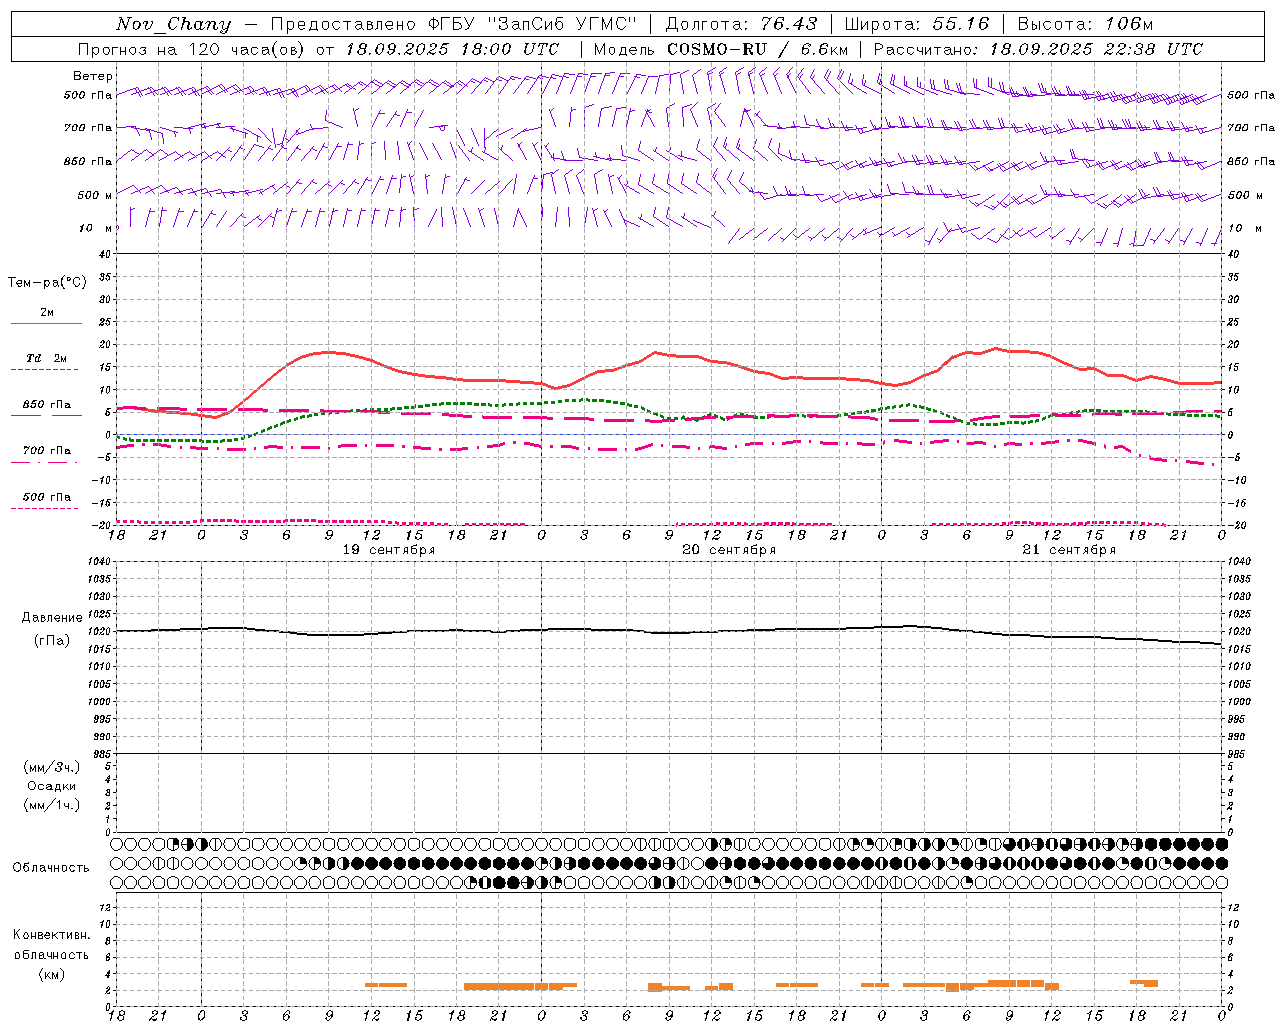1280x1024 pixels.
Task: Click the forecast start time '18.09.2025 18:00 UTC'
Action: point(452,49)
